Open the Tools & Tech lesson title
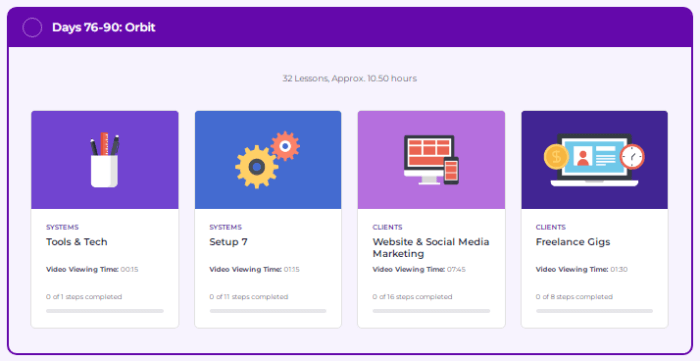Viewport: 700px width, 361px height. point(77,242)
